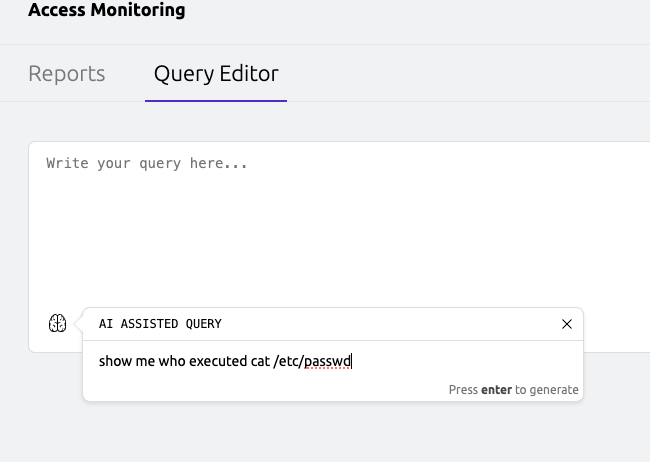
Task: Close the AI Assisted Query popup
Action: click(567, 324)
